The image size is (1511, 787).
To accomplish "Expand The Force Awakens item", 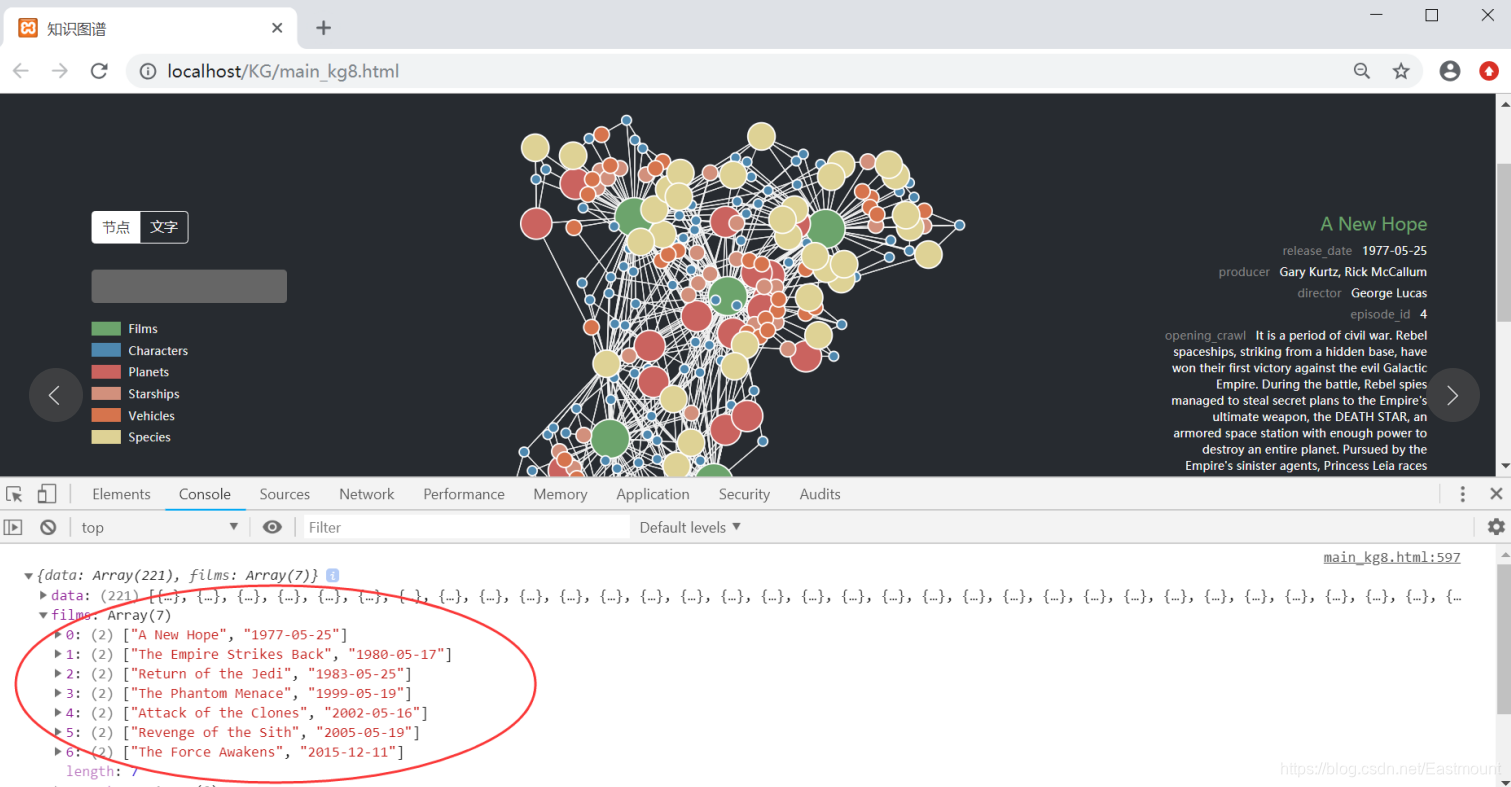I will [x=58, y=752].
